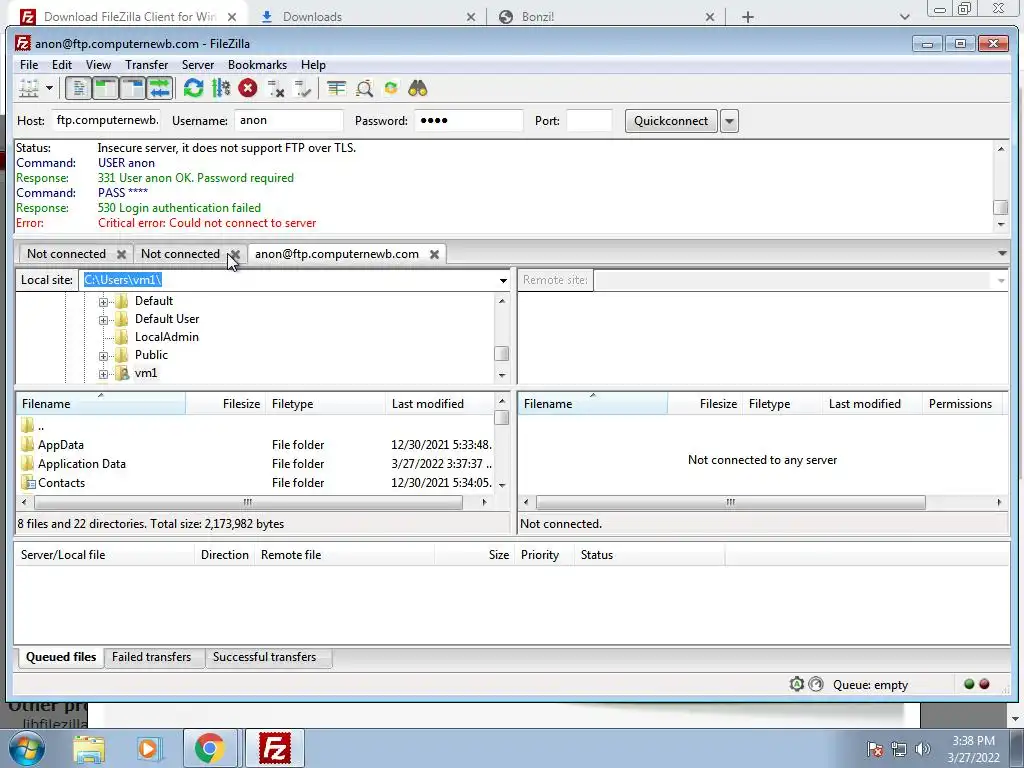Expand the vm1 folder tree node
The image size is (1024, 768).
[103, 374]
